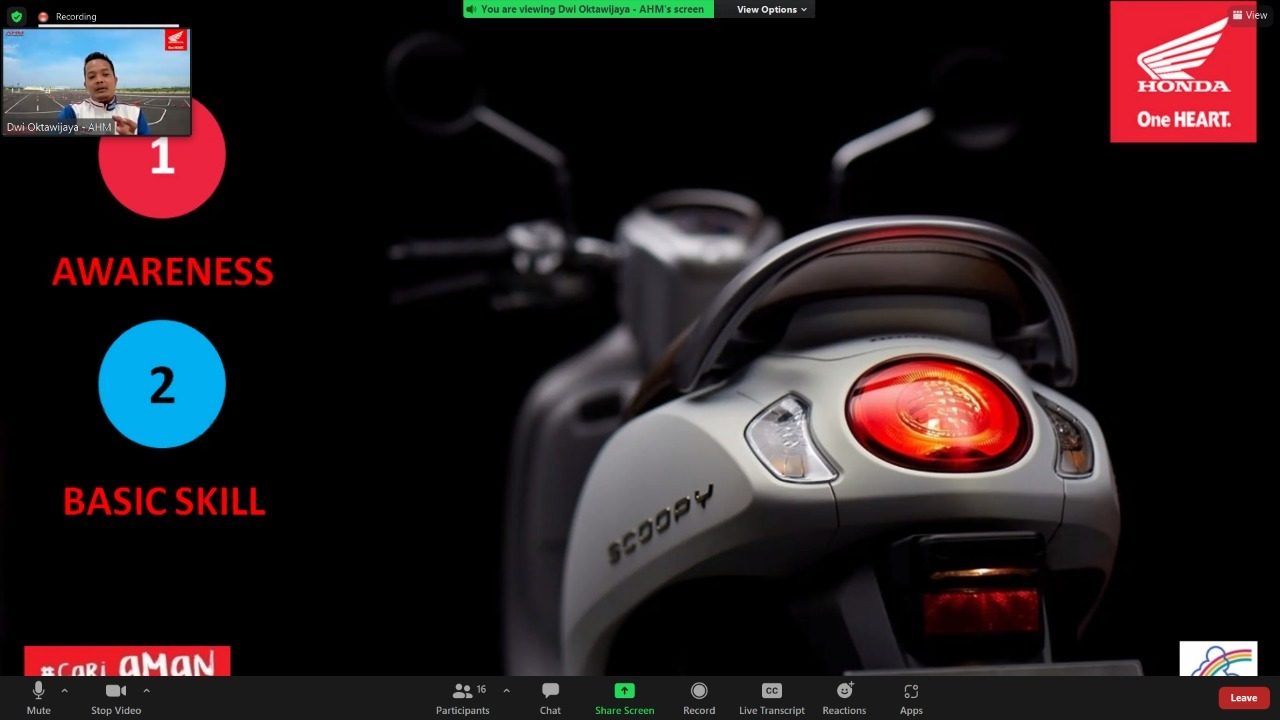Click the green encryption shield icon

tap(16, 17)
